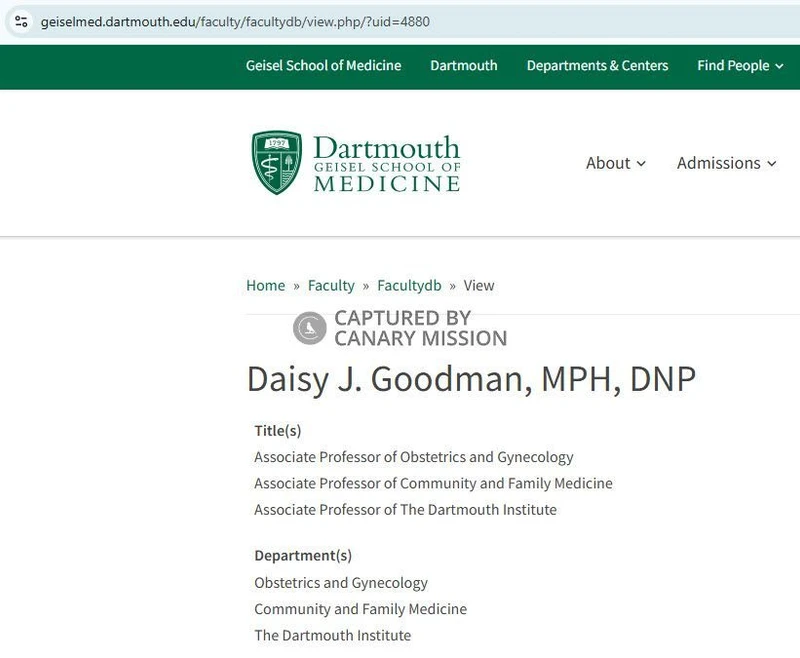This screenshot has width=800, height=658.
Task: Click the circular Canary Mission bird logo
Action: click(x=310, y=326)
